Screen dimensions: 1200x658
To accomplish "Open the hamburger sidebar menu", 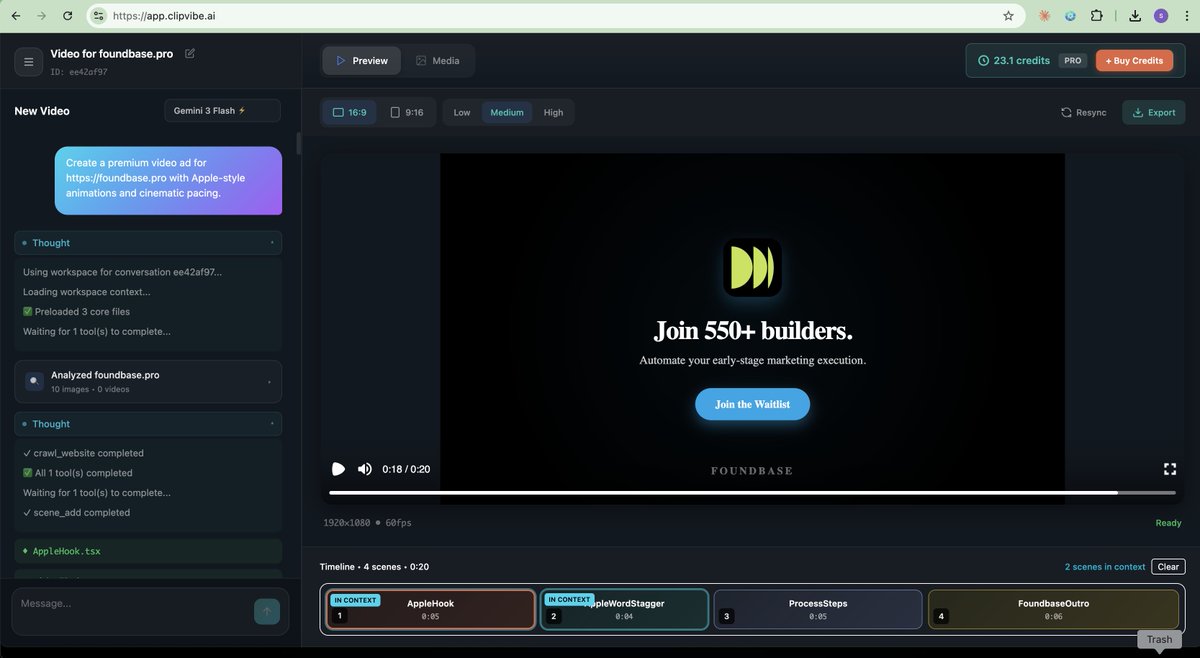I will tap(28, 62).
